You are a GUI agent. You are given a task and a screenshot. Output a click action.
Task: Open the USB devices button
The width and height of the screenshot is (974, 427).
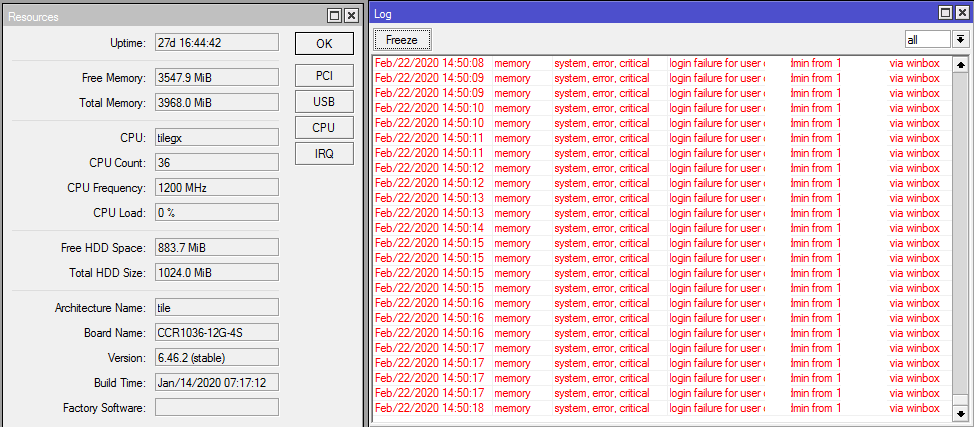pos(324,102)
